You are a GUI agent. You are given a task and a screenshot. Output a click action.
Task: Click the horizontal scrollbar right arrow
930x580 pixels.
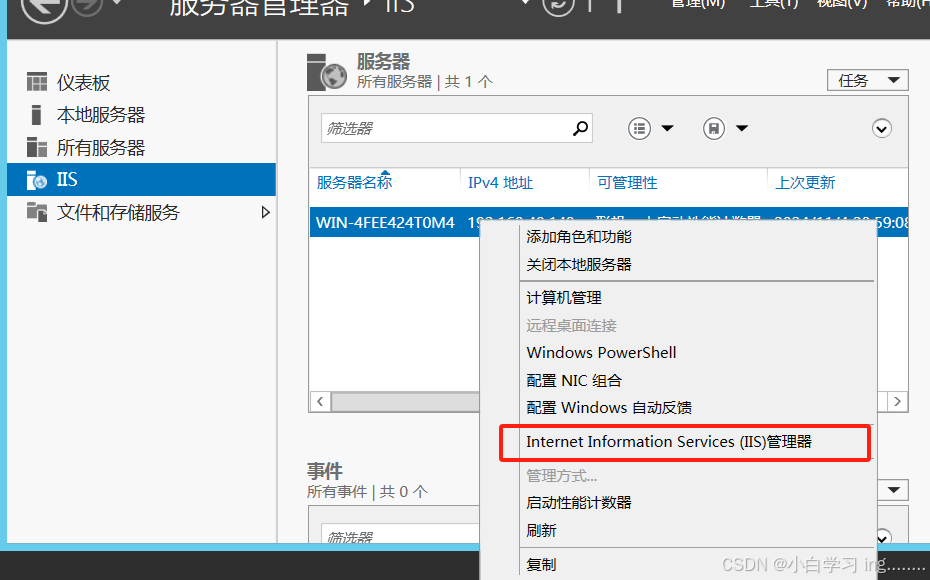897,401
